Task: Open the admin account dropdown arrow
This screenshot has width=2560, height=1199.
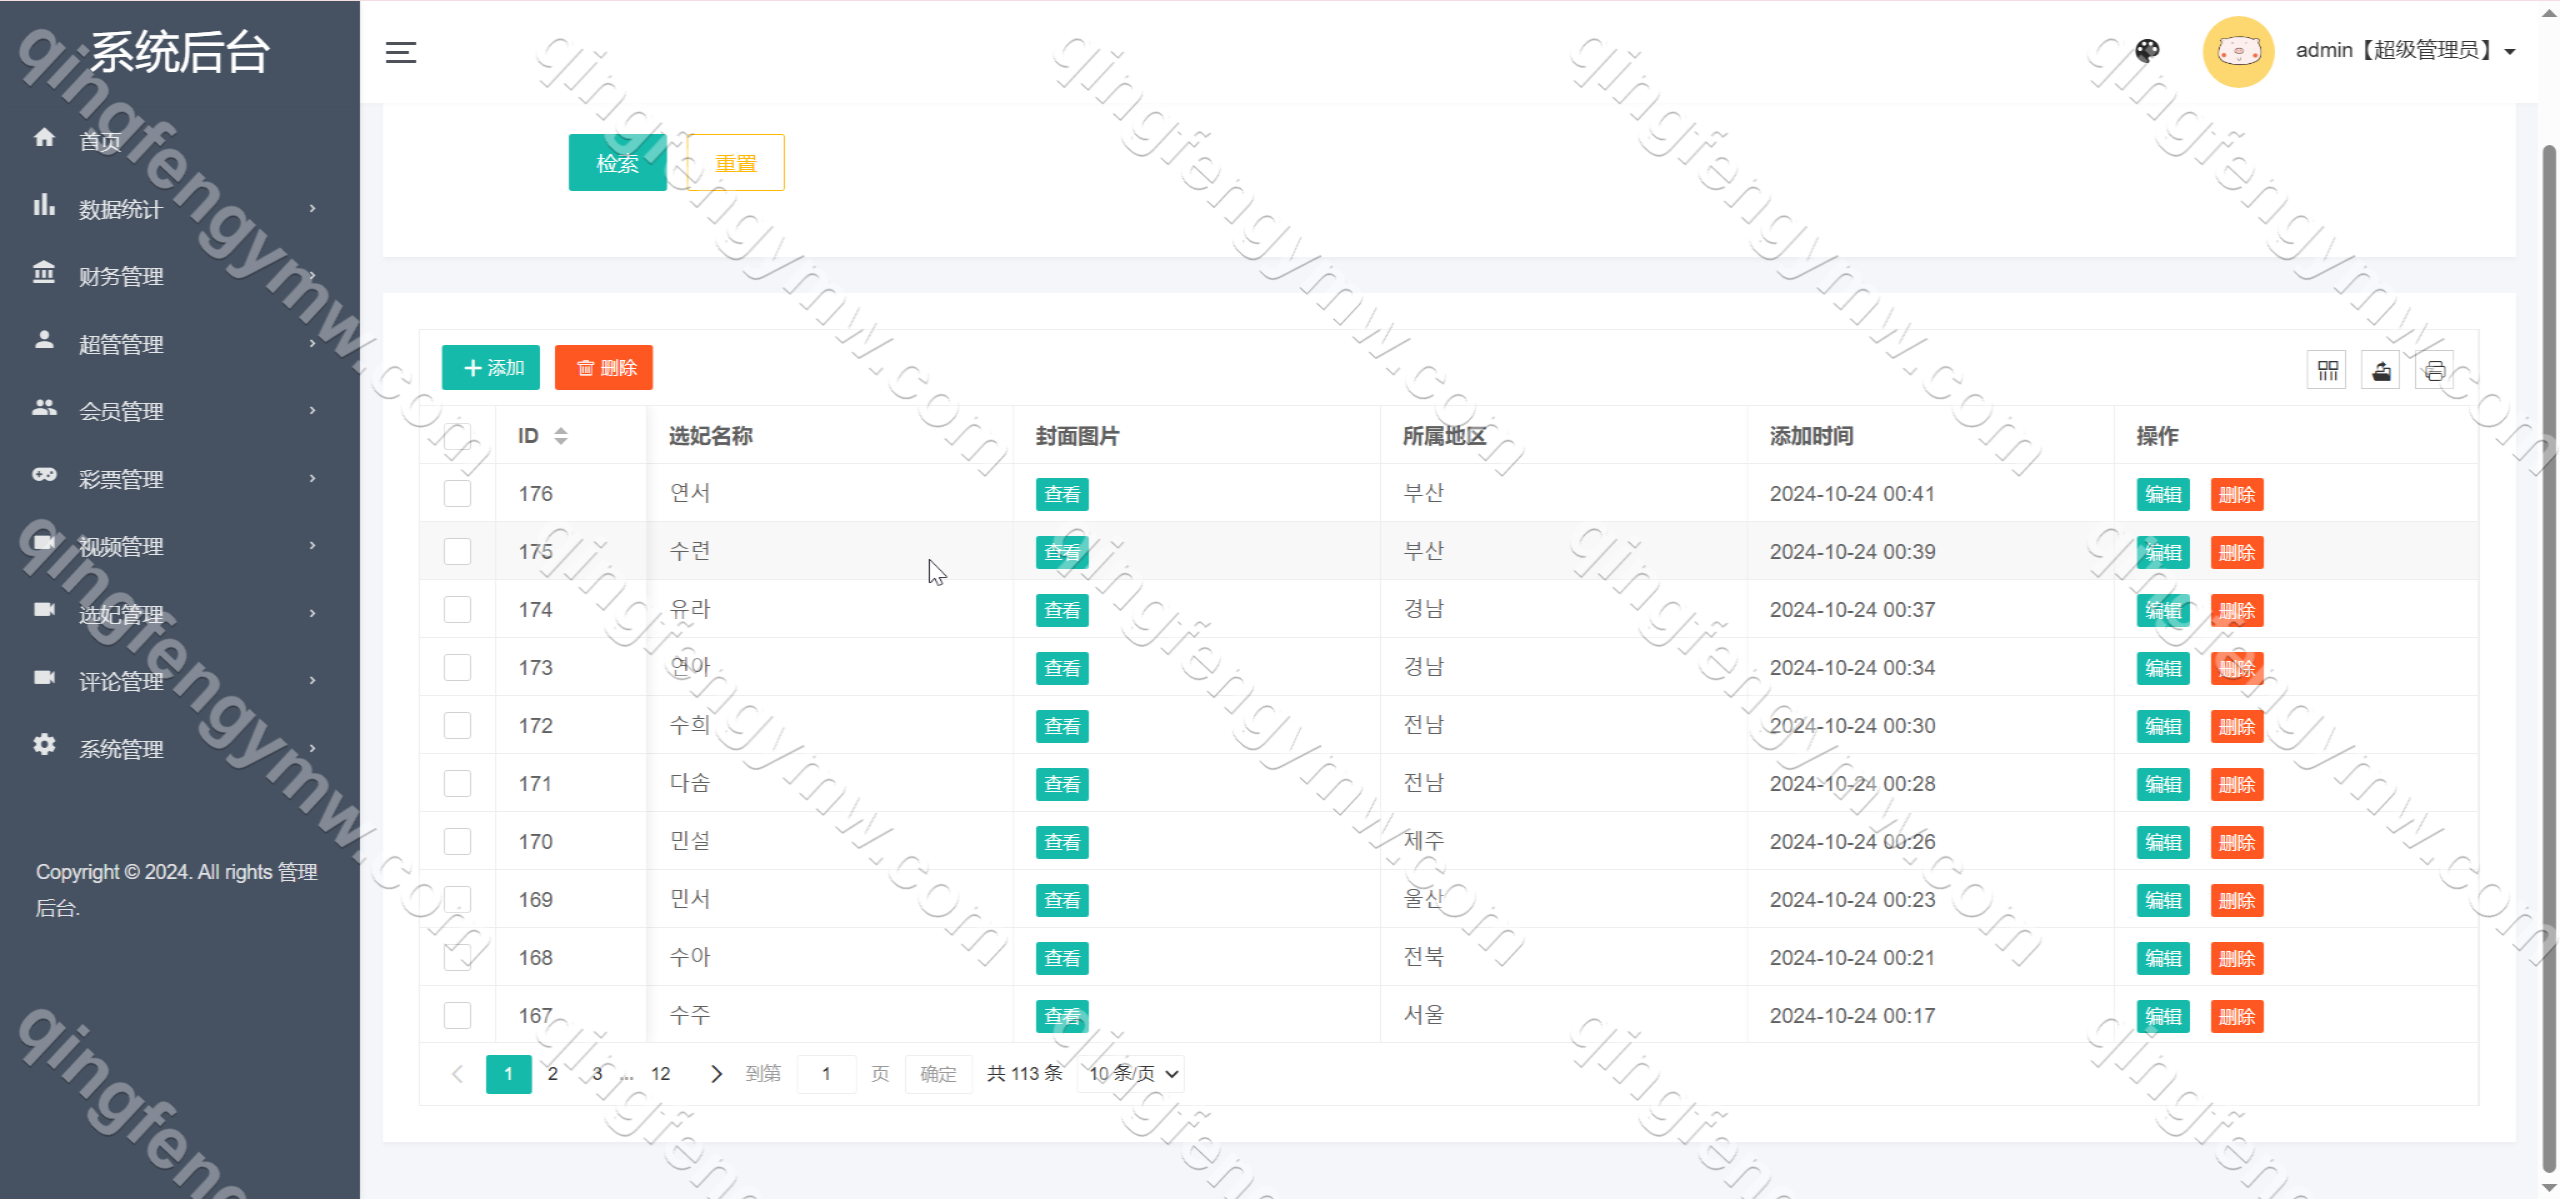Action: click(2510, 52)
